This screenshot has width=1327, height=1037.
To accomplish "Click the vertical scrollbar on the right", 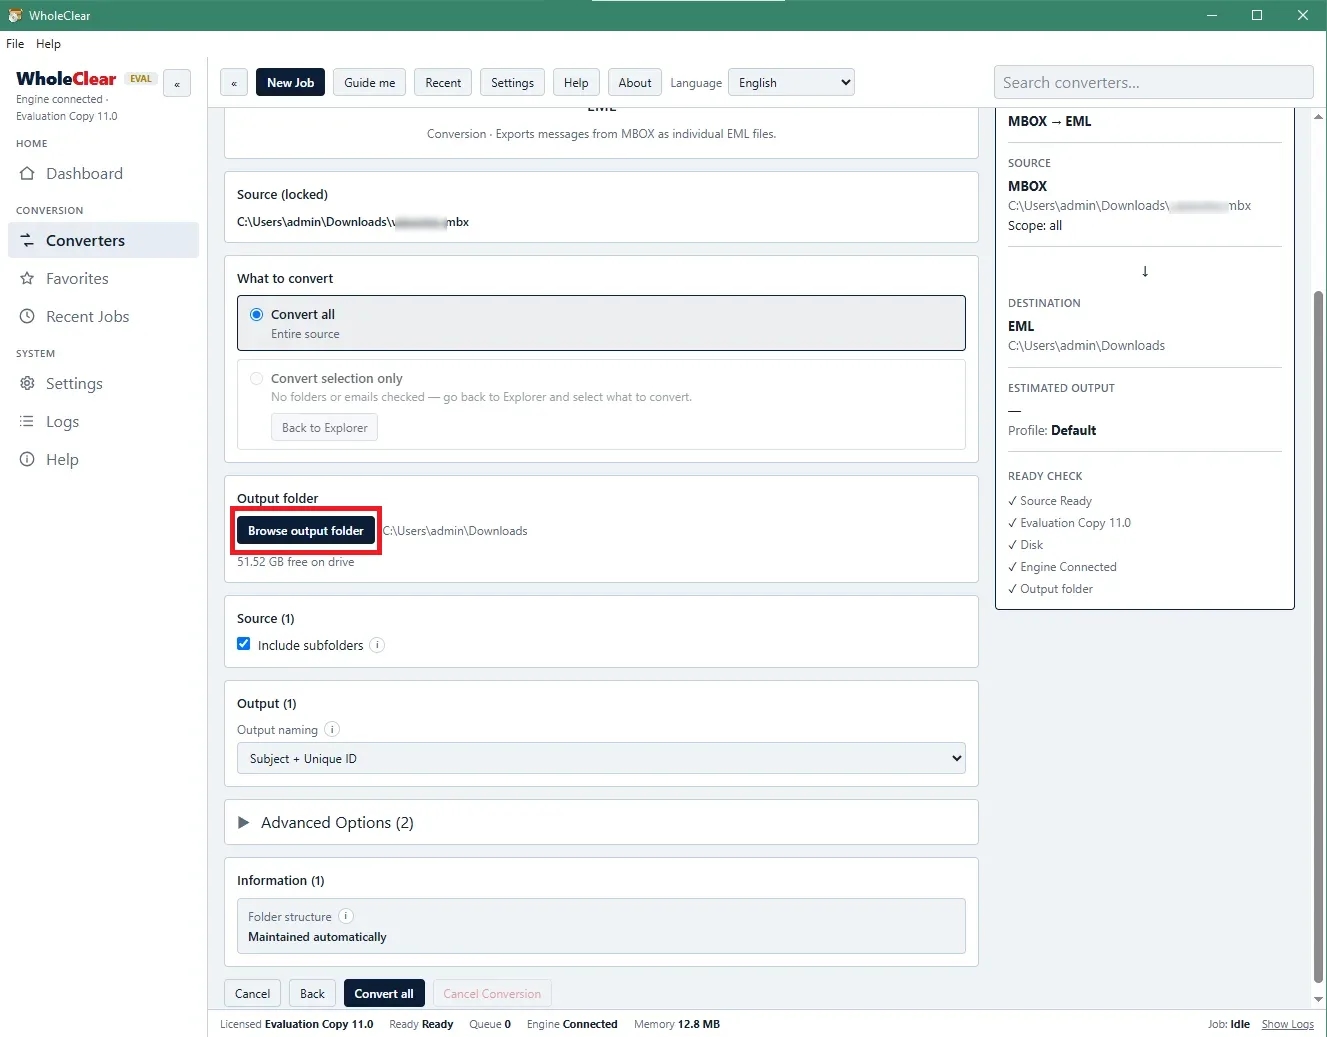I will pos(1318,637).
